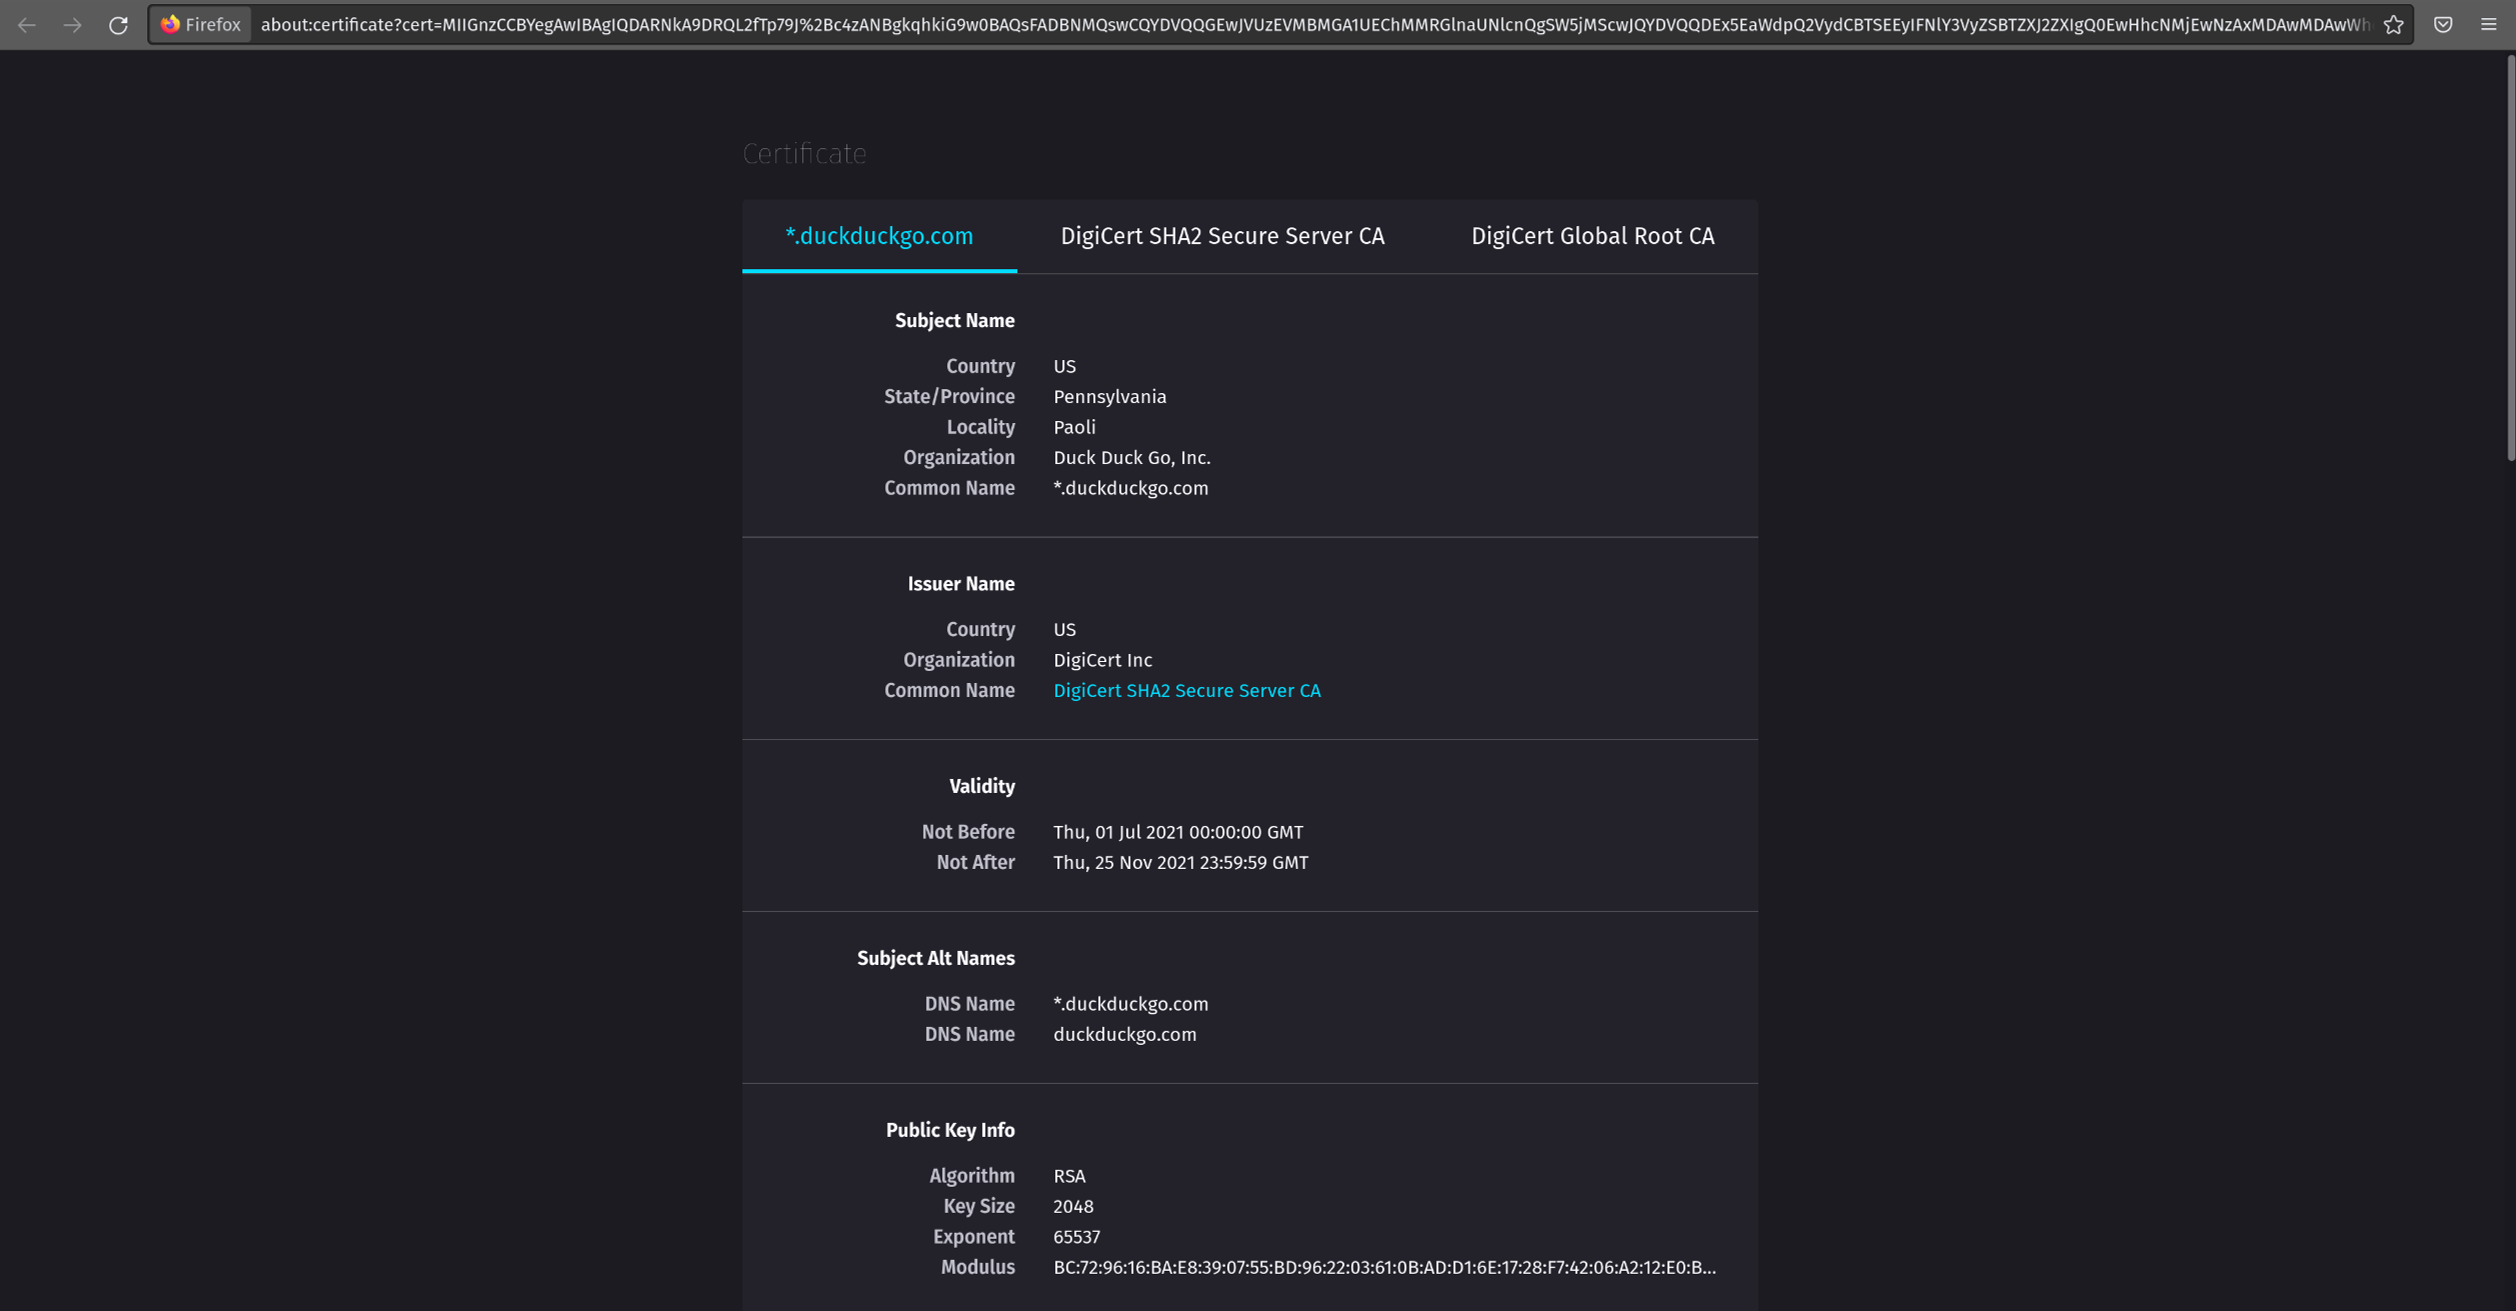Click the Firefox identity icon in address bar
Viewport: 2516px width, 1311px height.
click(200, 25)
